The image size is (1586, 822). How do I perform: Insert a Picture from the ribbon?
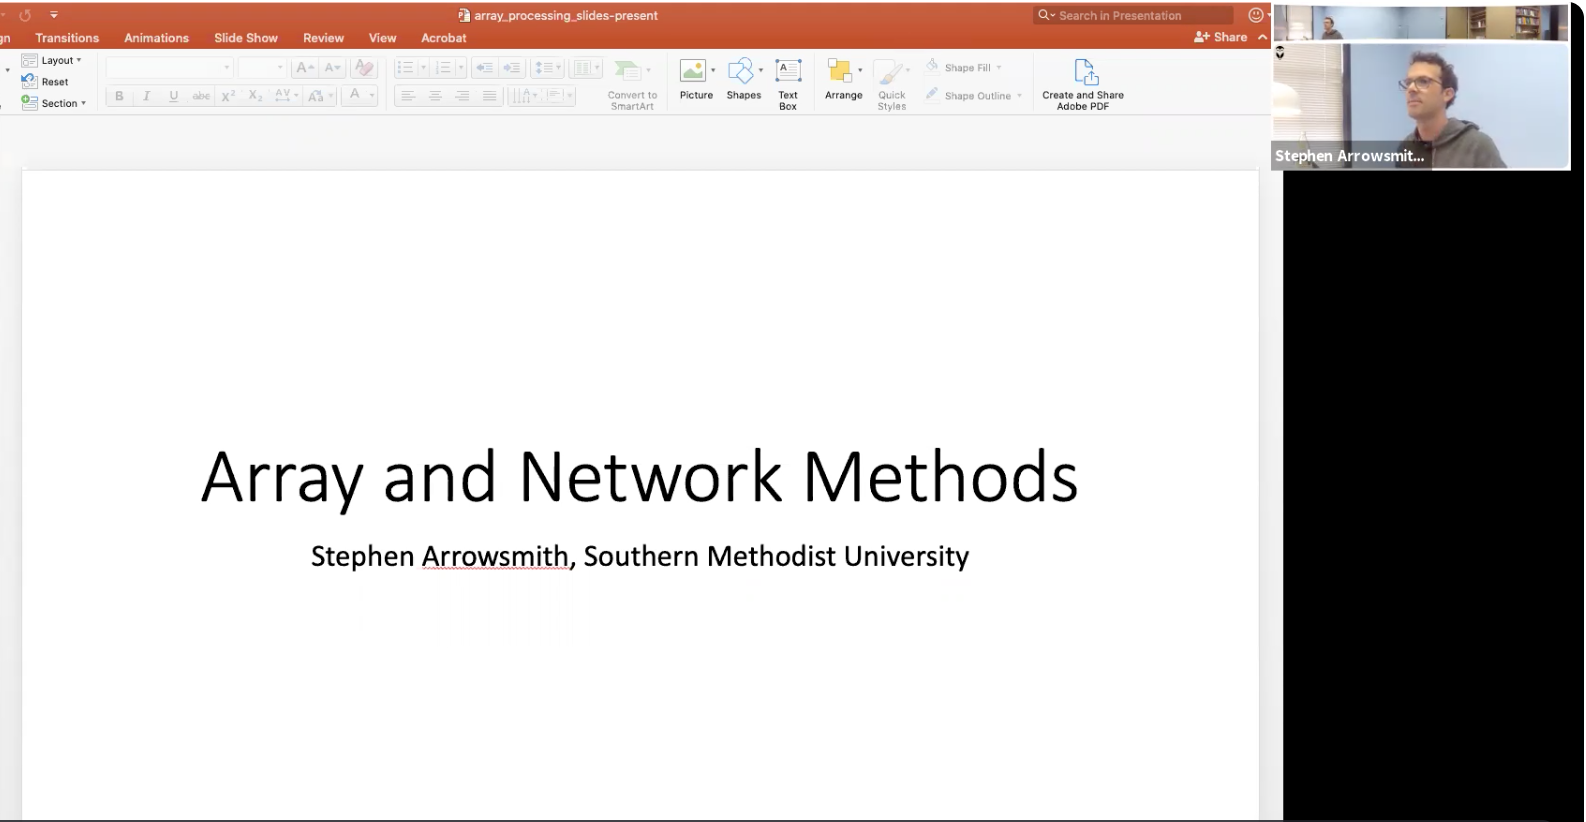(695, 80)
